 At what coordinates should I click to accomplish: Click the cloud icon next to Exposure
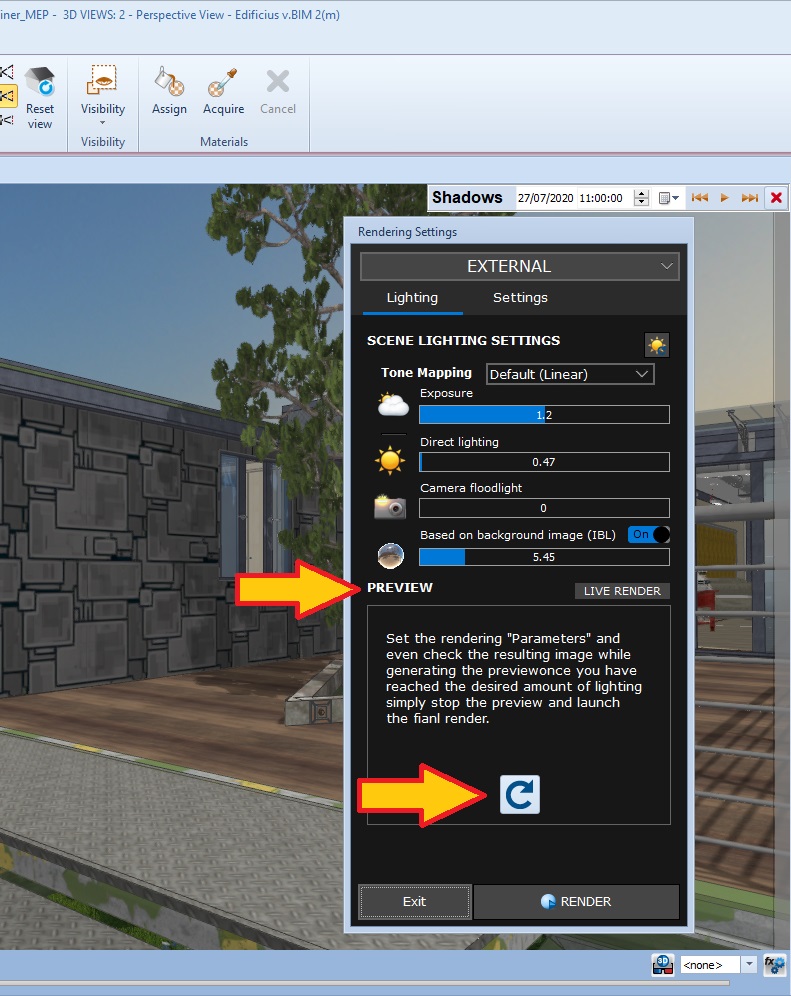(x=393, y=405)
